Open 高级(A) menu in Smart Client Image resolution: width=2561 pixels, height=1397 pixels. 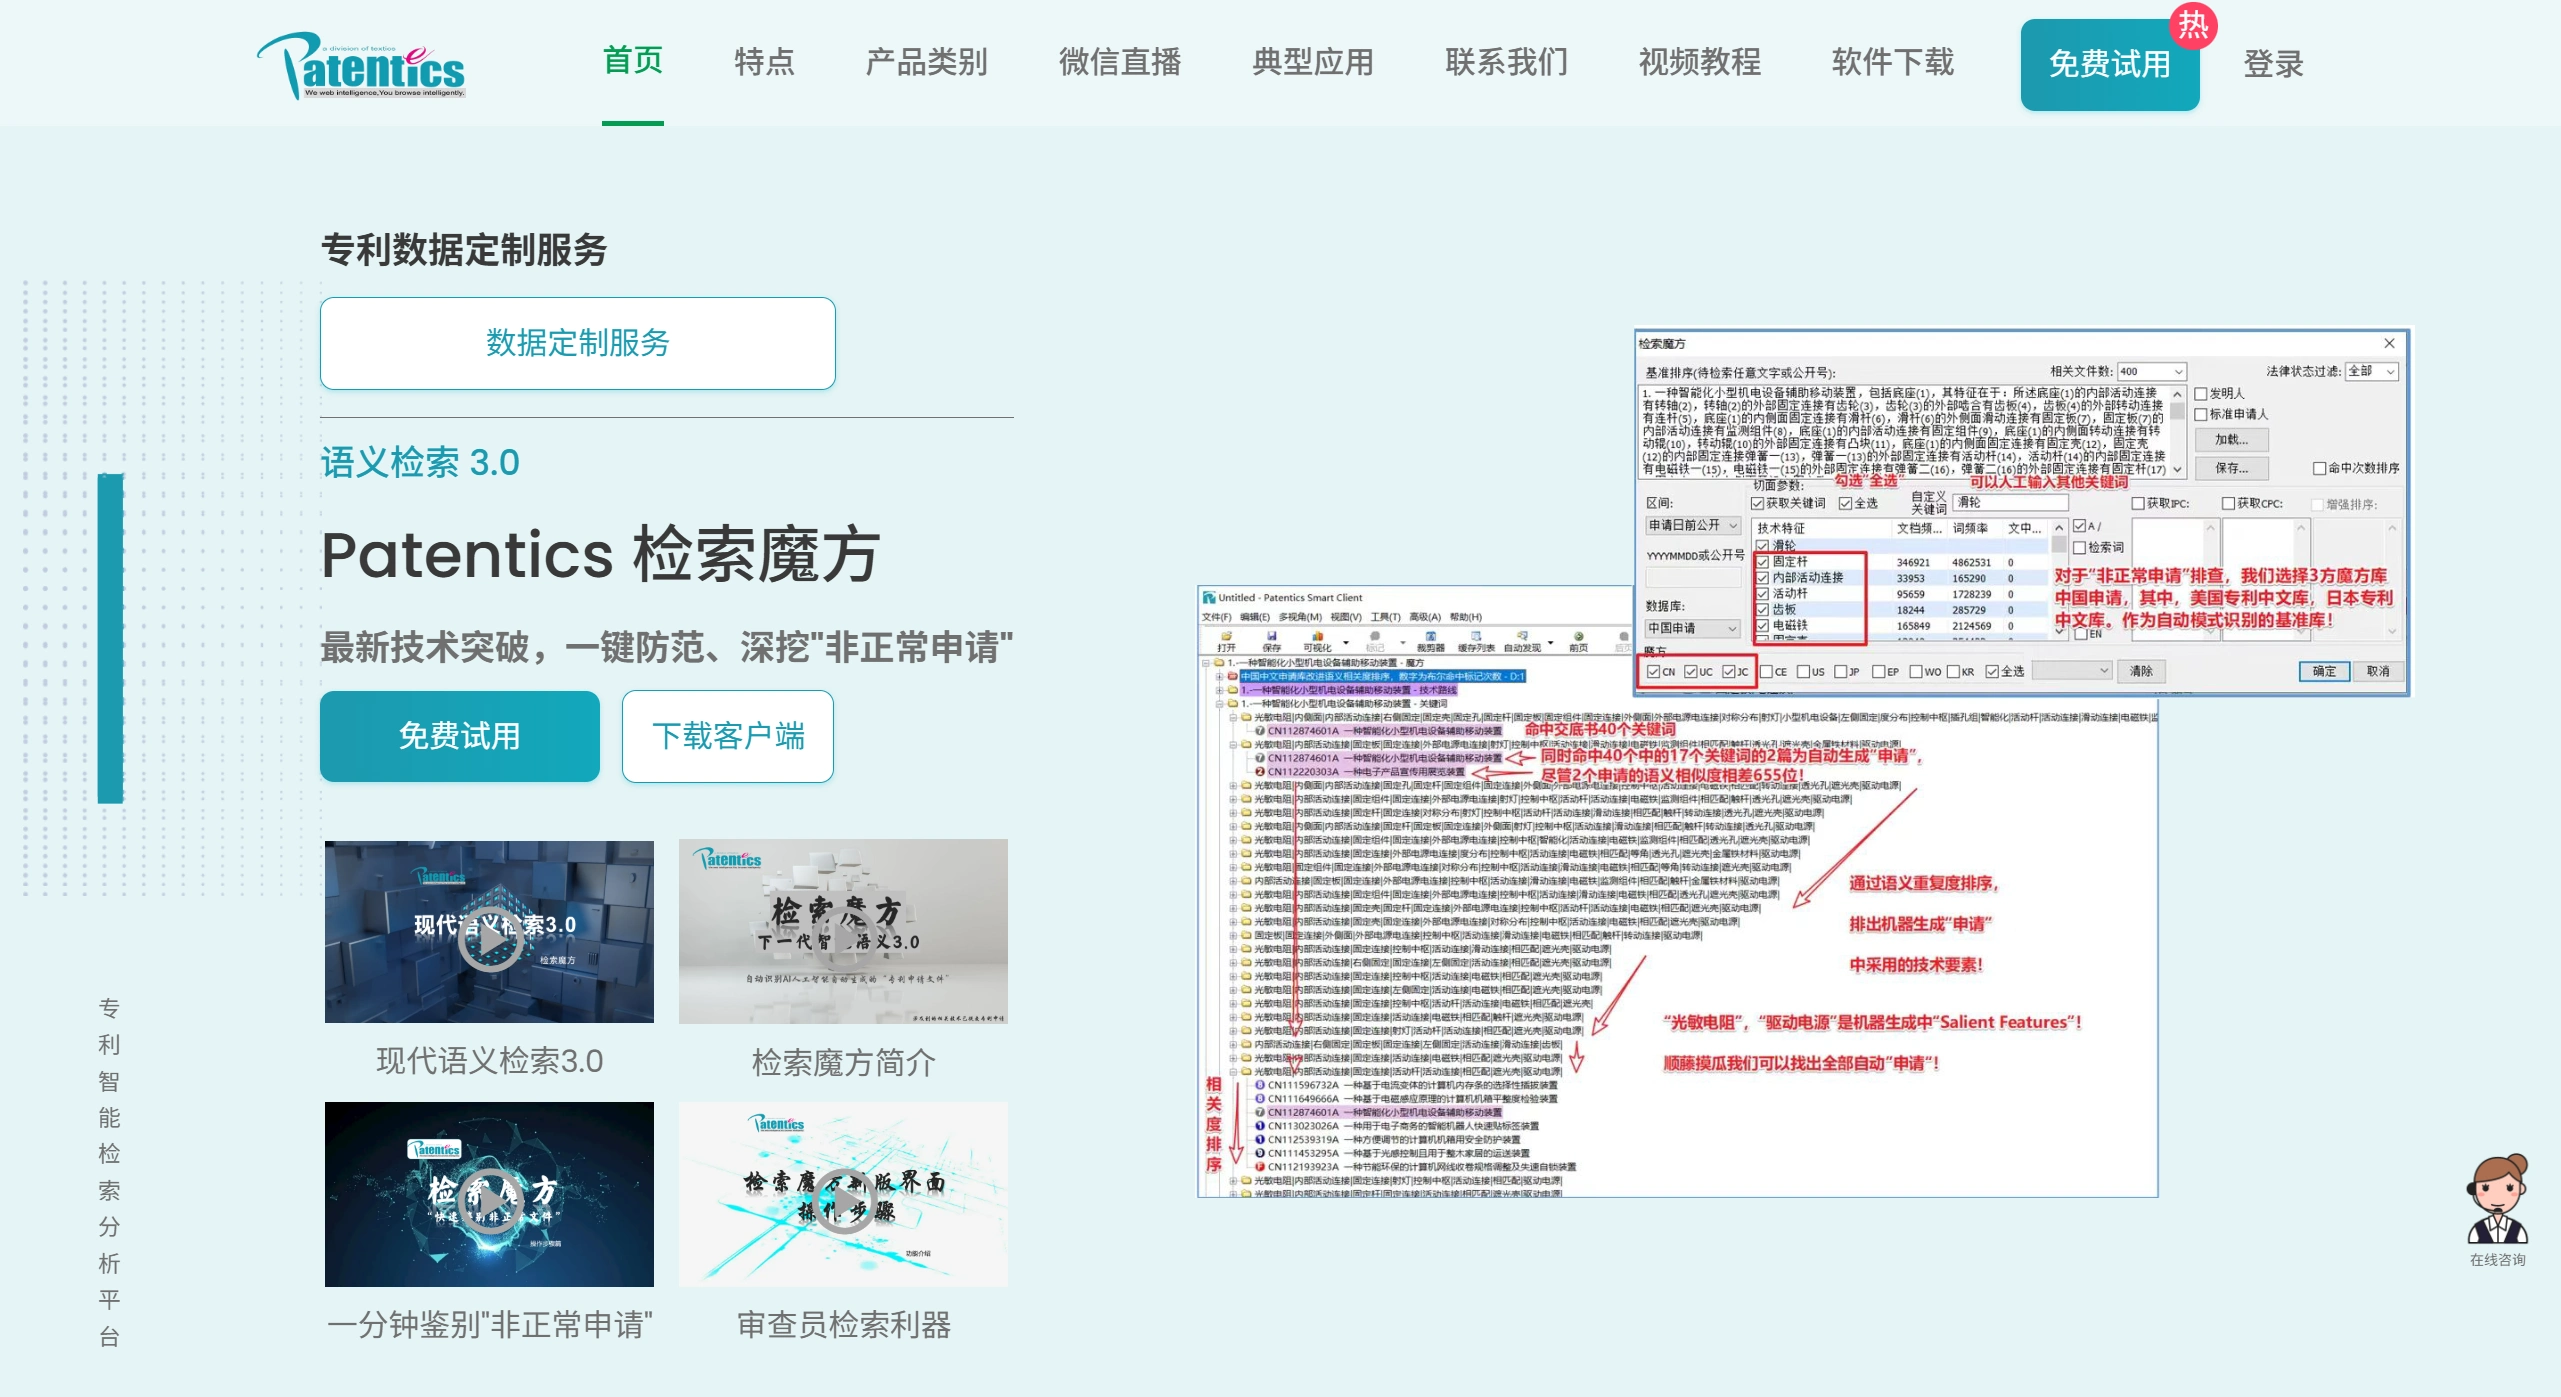1425,617
